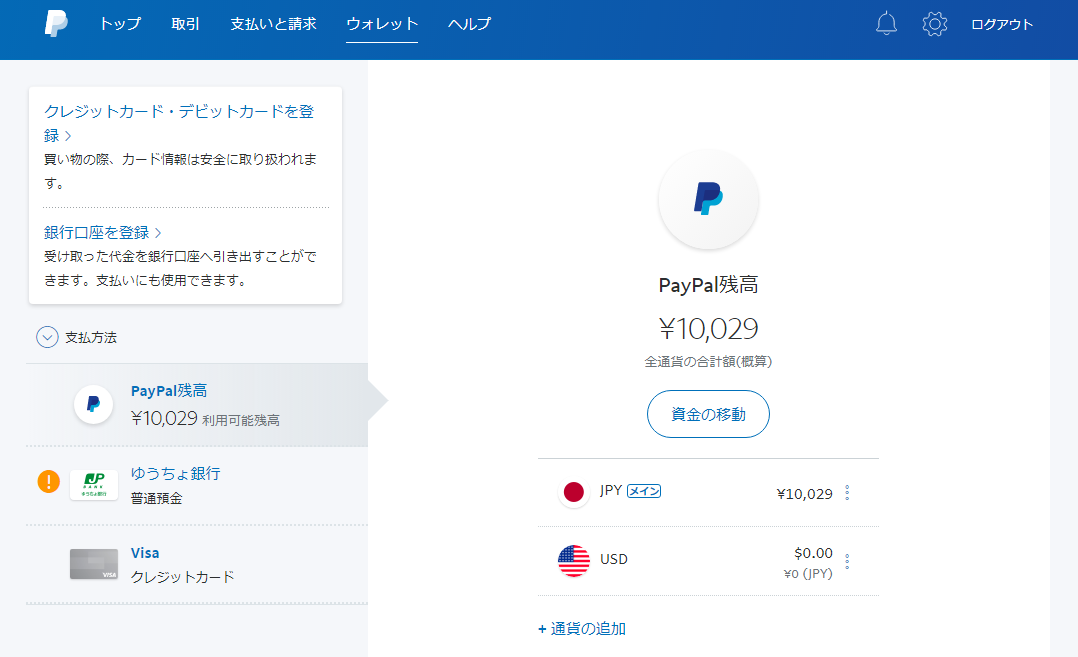Click ¥0 (JPY) conversion text

(808, 573)
